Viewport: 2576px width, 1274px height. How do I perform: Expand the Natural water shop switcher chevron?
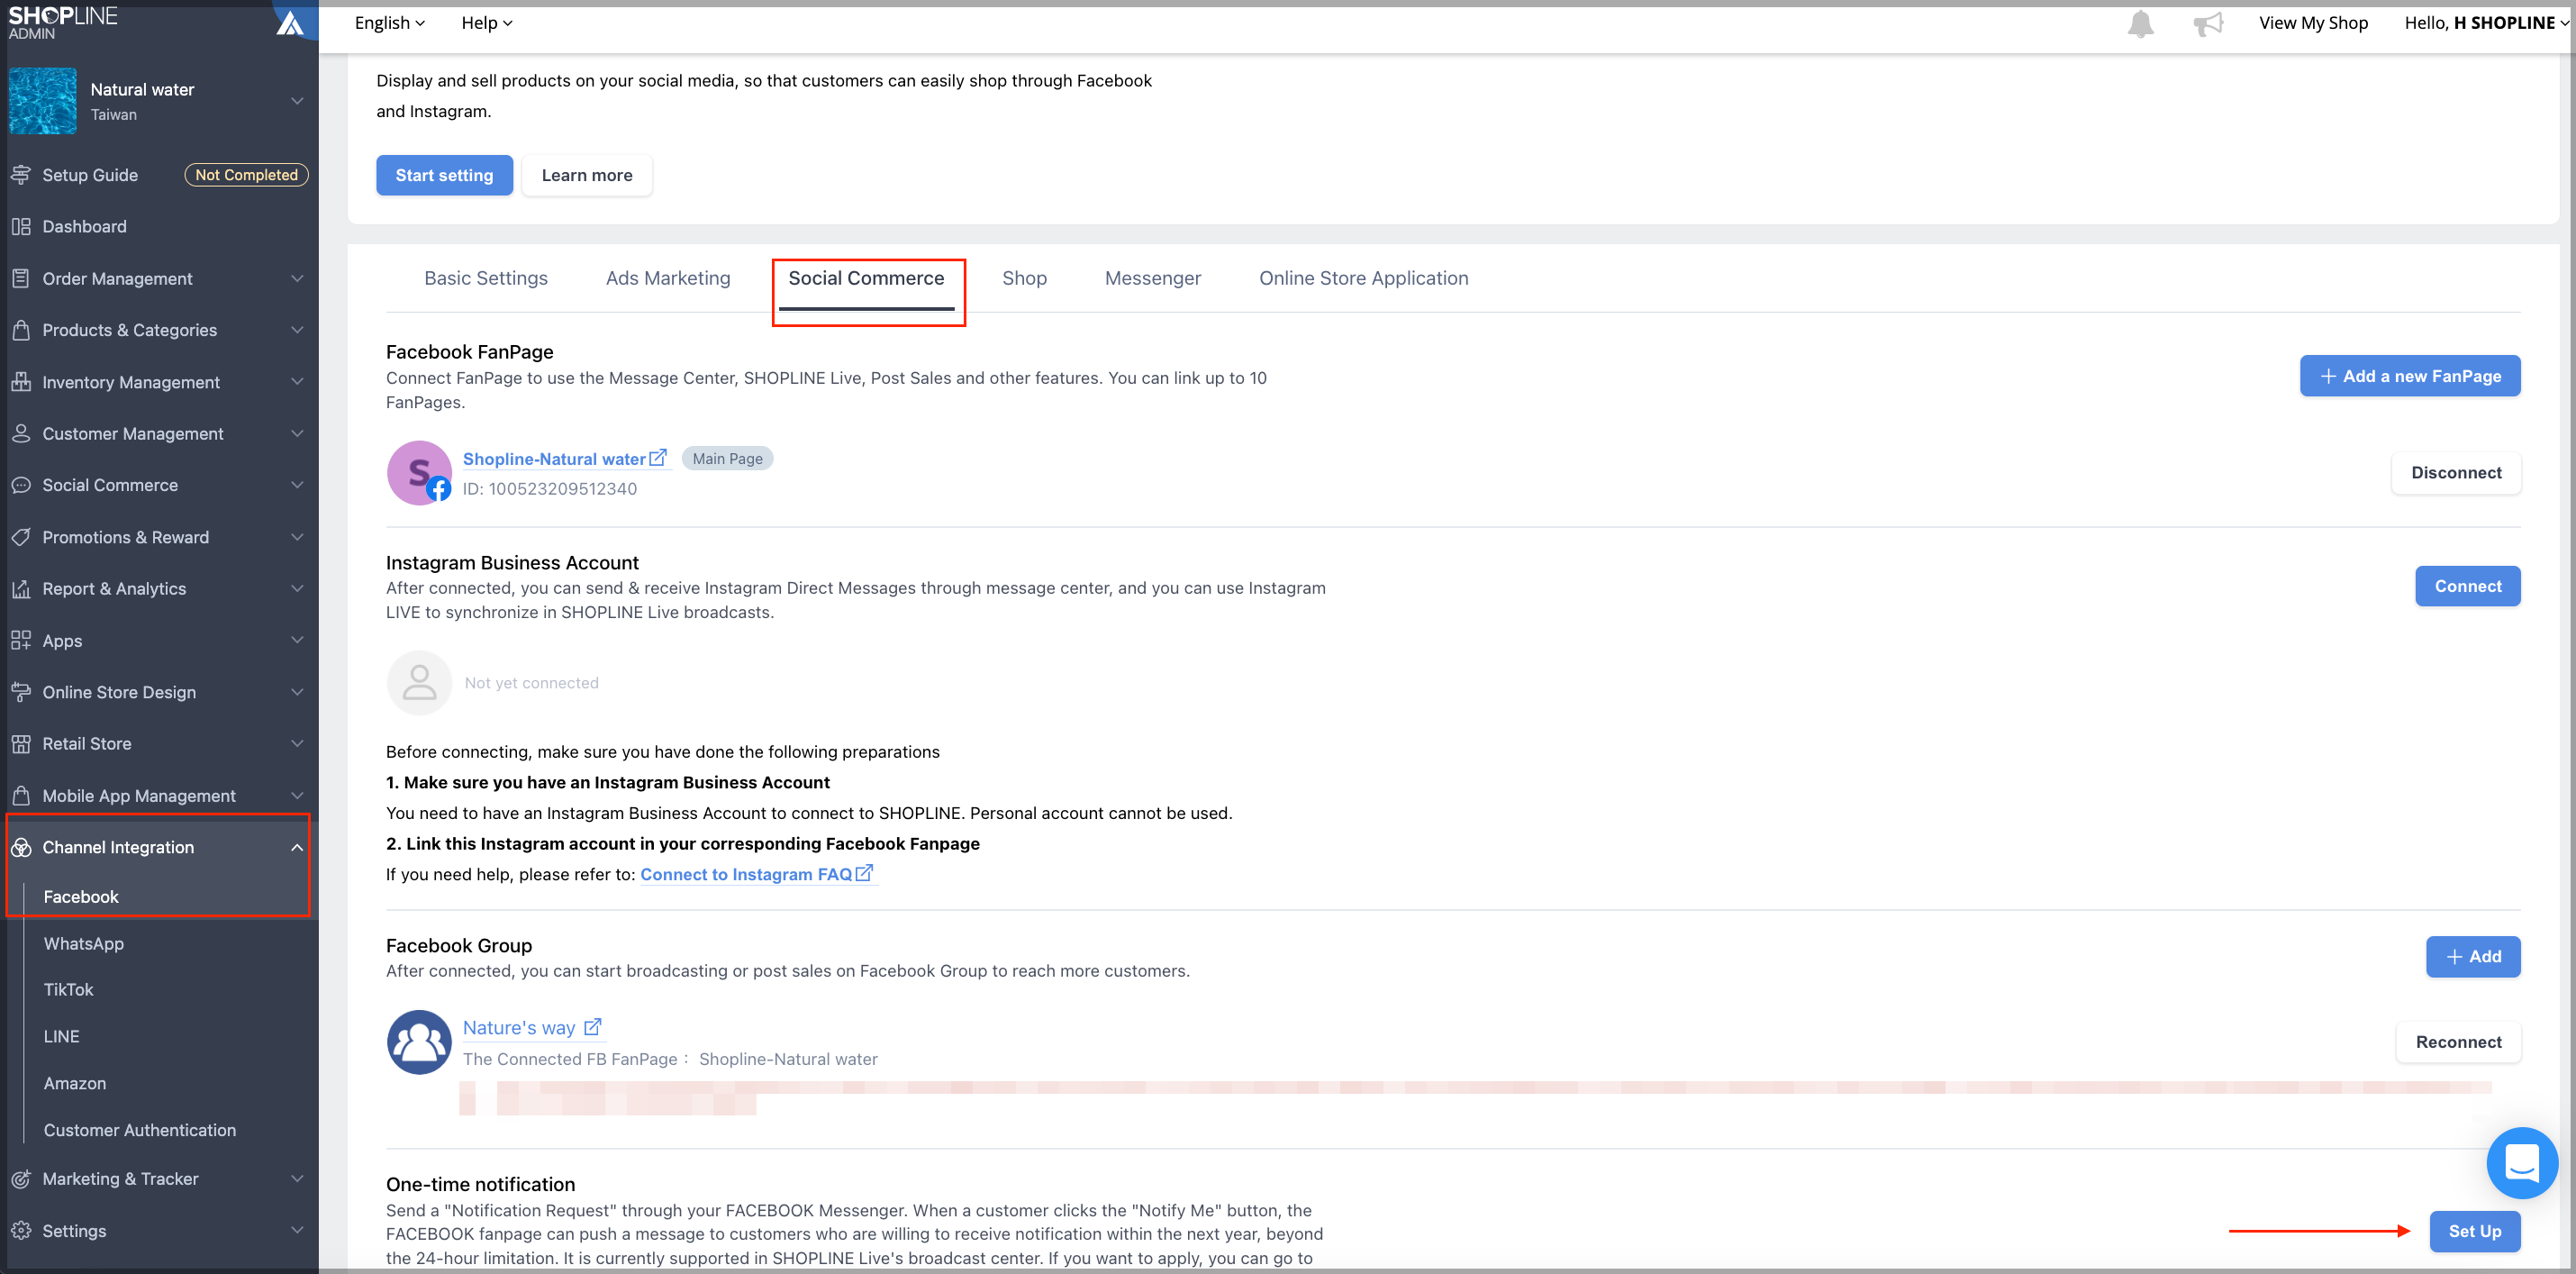297,101
